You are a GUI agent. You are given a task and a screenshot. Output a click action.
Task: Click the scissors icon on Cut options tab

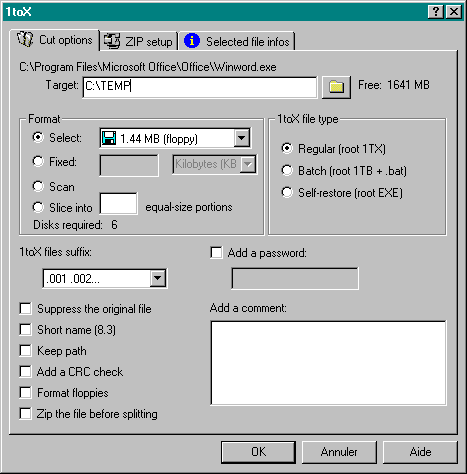tap(25, 39)
